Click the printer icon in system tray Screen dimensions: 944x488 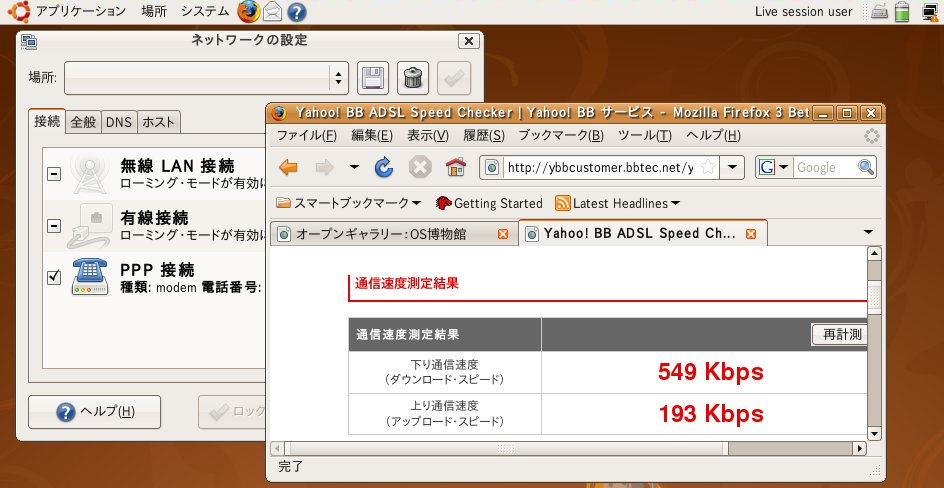pyautogui.click(x=879, y=12)
